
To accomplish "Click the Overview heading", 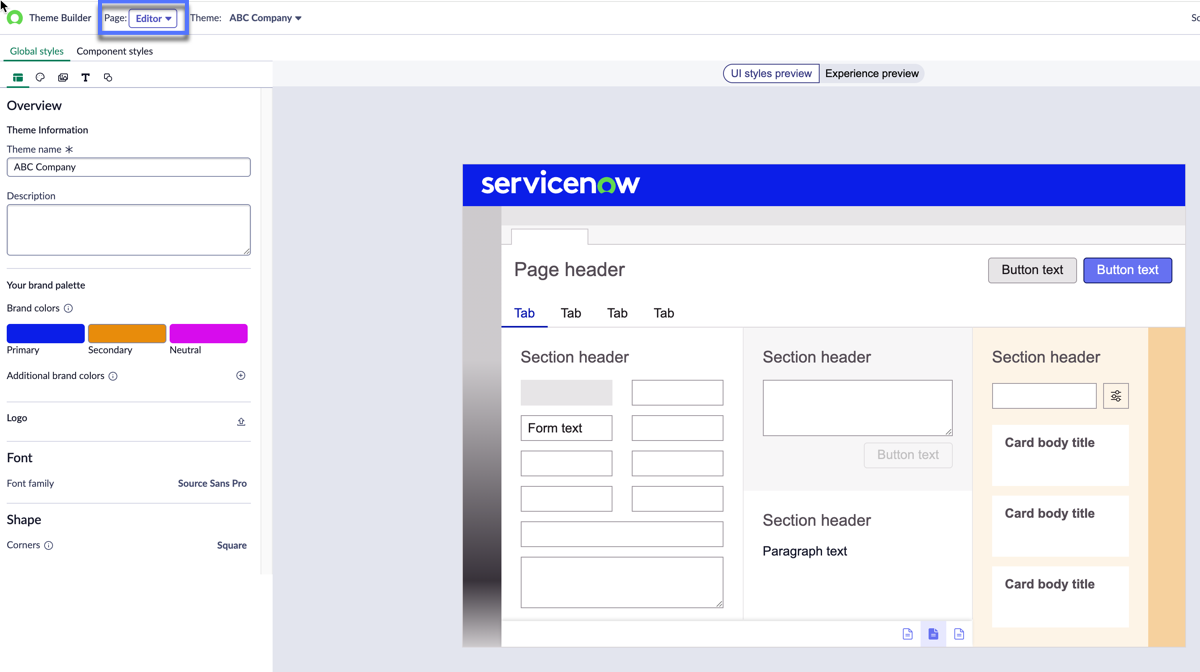I will click(34, 105).
